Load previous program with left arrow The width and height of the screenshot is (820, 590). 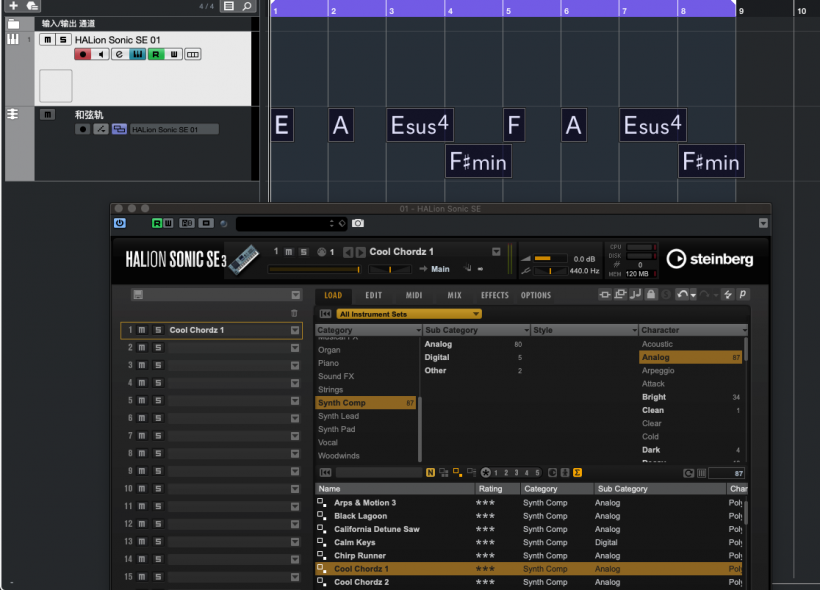348,252
